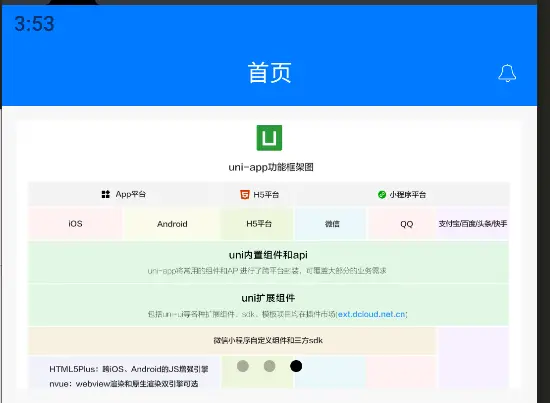Select the first swiper indicator dot
Image resolution: width=550 pixels, height=403 pixels.
(x=243, y=366)
